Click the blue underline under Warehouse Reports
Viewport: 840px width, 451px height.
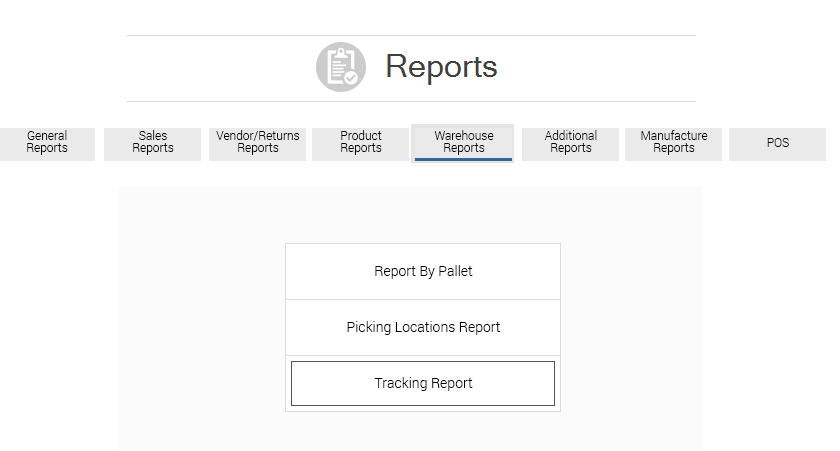pyautogui.click(x=464, y=158)
